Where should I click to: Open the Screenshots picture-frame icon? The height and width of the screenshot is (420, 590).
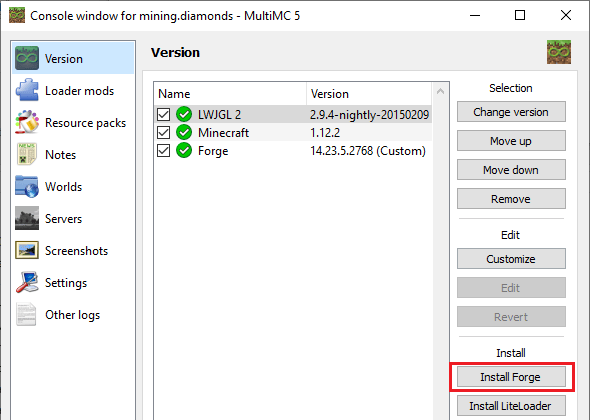tap(27, 250)
